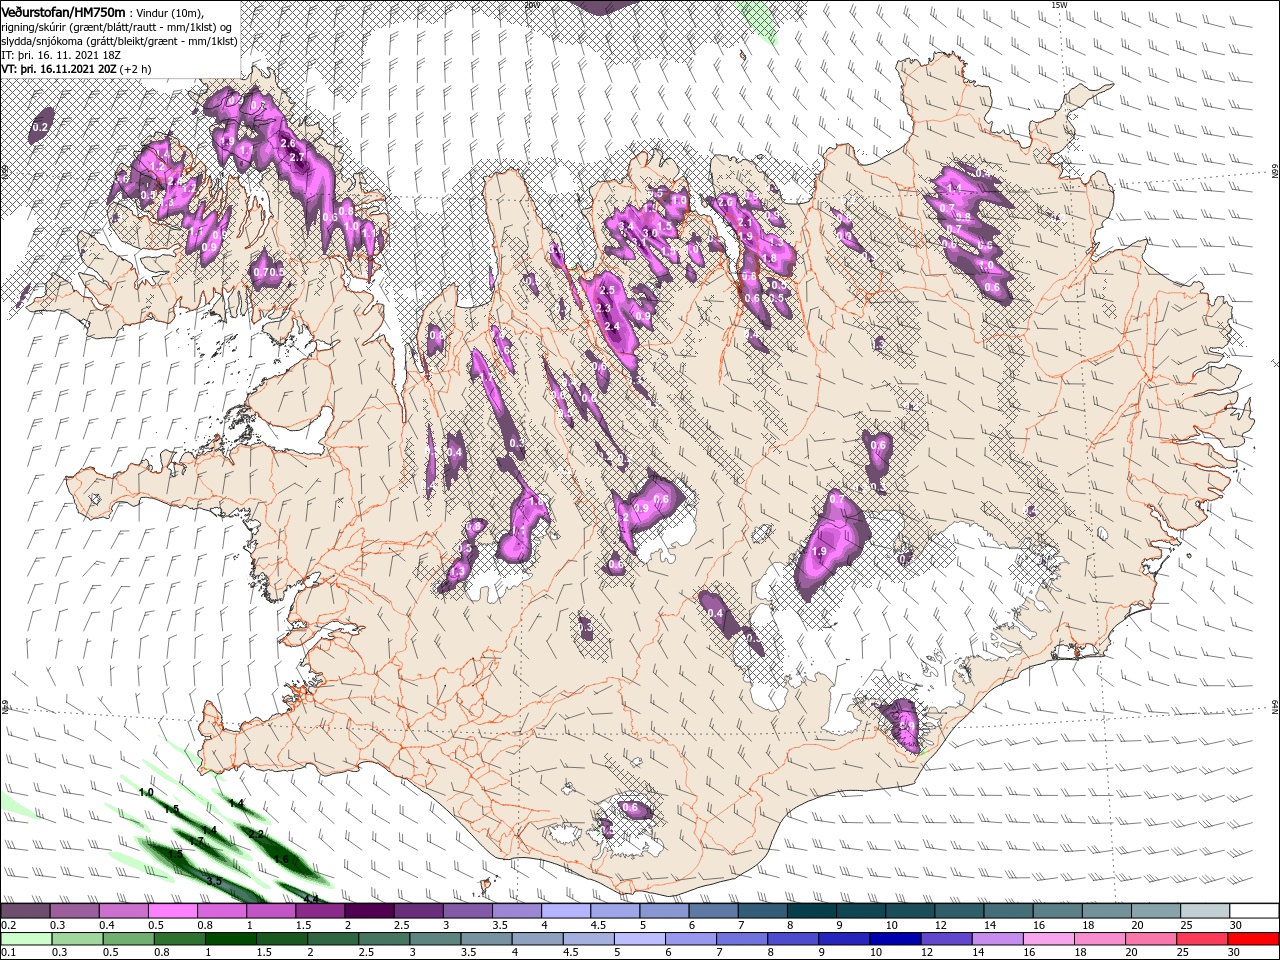The height and width of the screenshot is (960, 1280).
Task: Select the 30 white swatch ending the upper legend row
Action: click(x=1254, y=911)
